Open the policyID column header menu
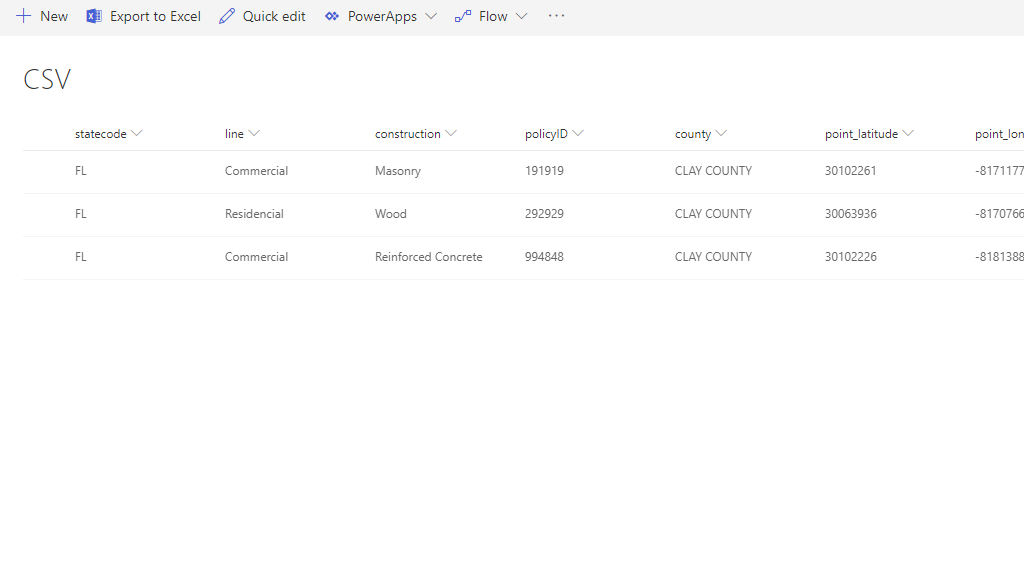Screen dimensions: 1024x561 (x=578, y=133)
